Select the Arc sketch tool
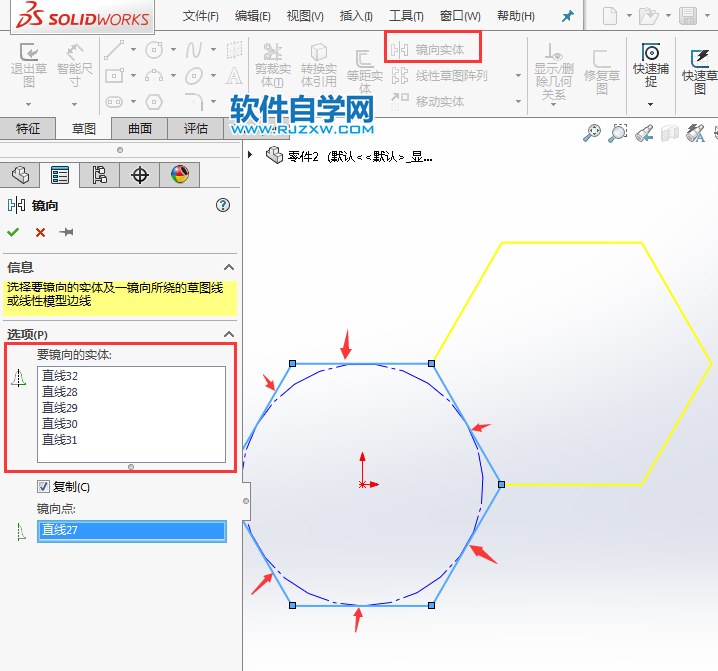The width and height of the screenshot is (718, 671). point(154,75)
